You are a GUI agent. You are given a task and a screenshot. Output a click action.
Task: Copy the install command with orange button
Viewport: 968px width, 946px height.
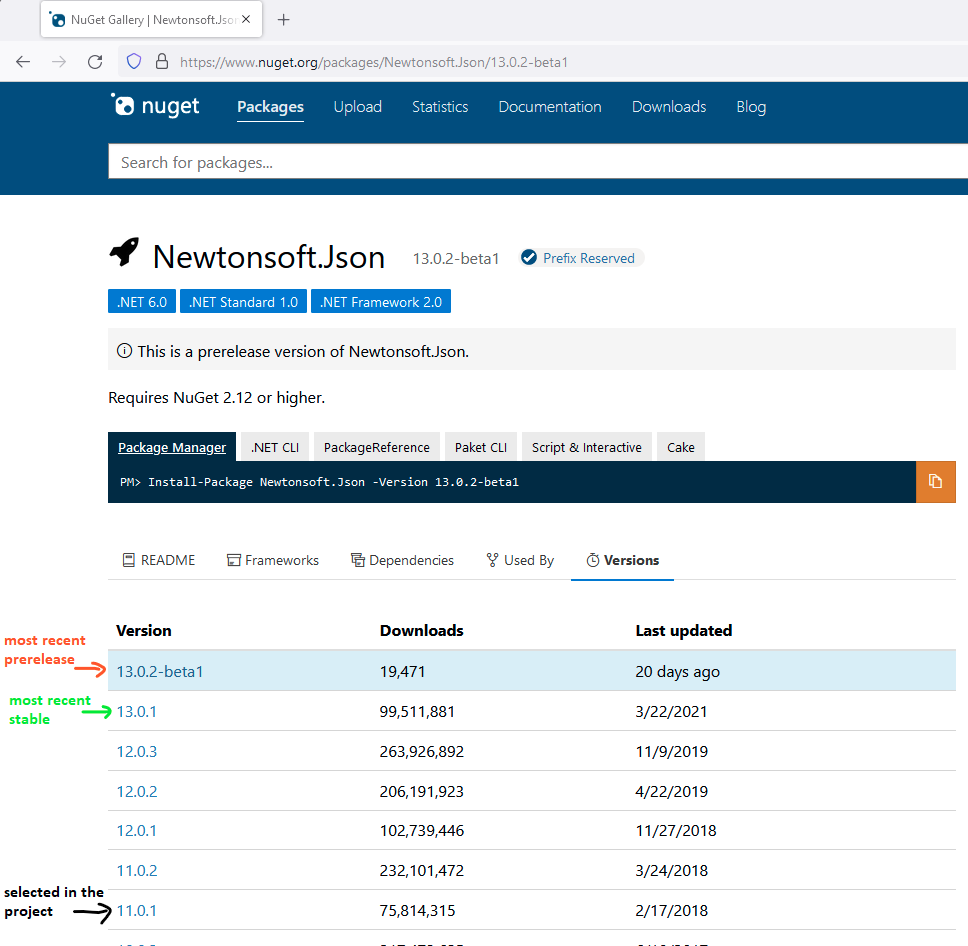point(935,482)
